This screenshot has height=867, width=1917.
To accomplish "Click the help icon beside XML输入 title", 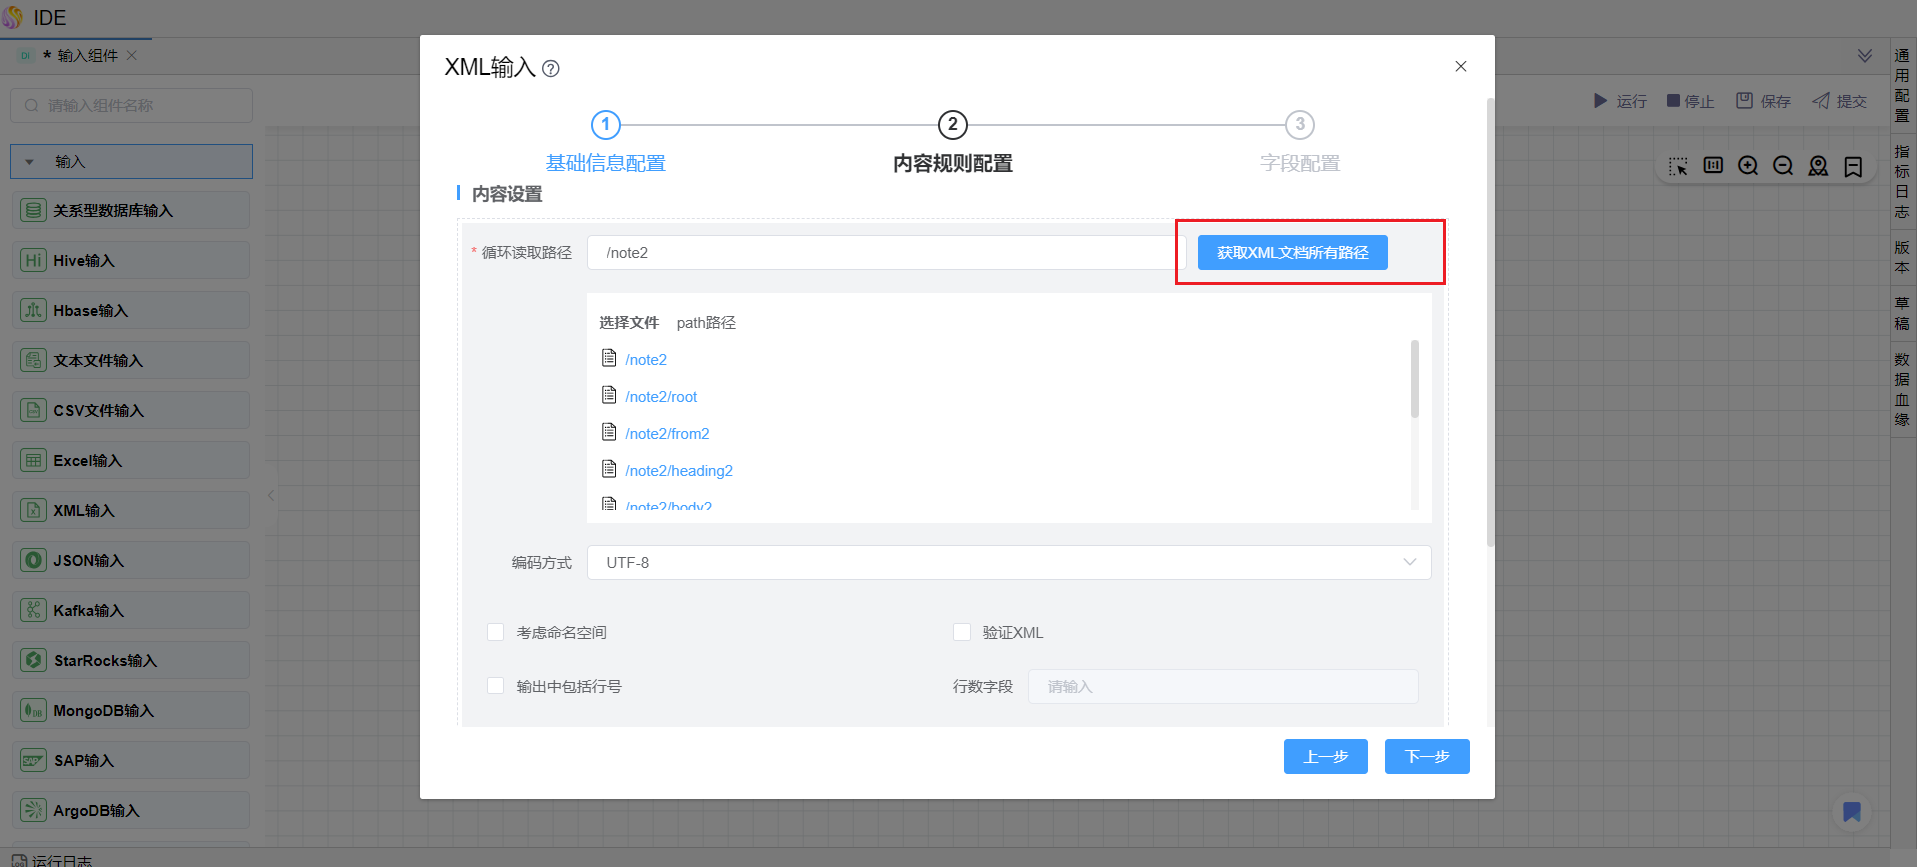I will [551, 69].
